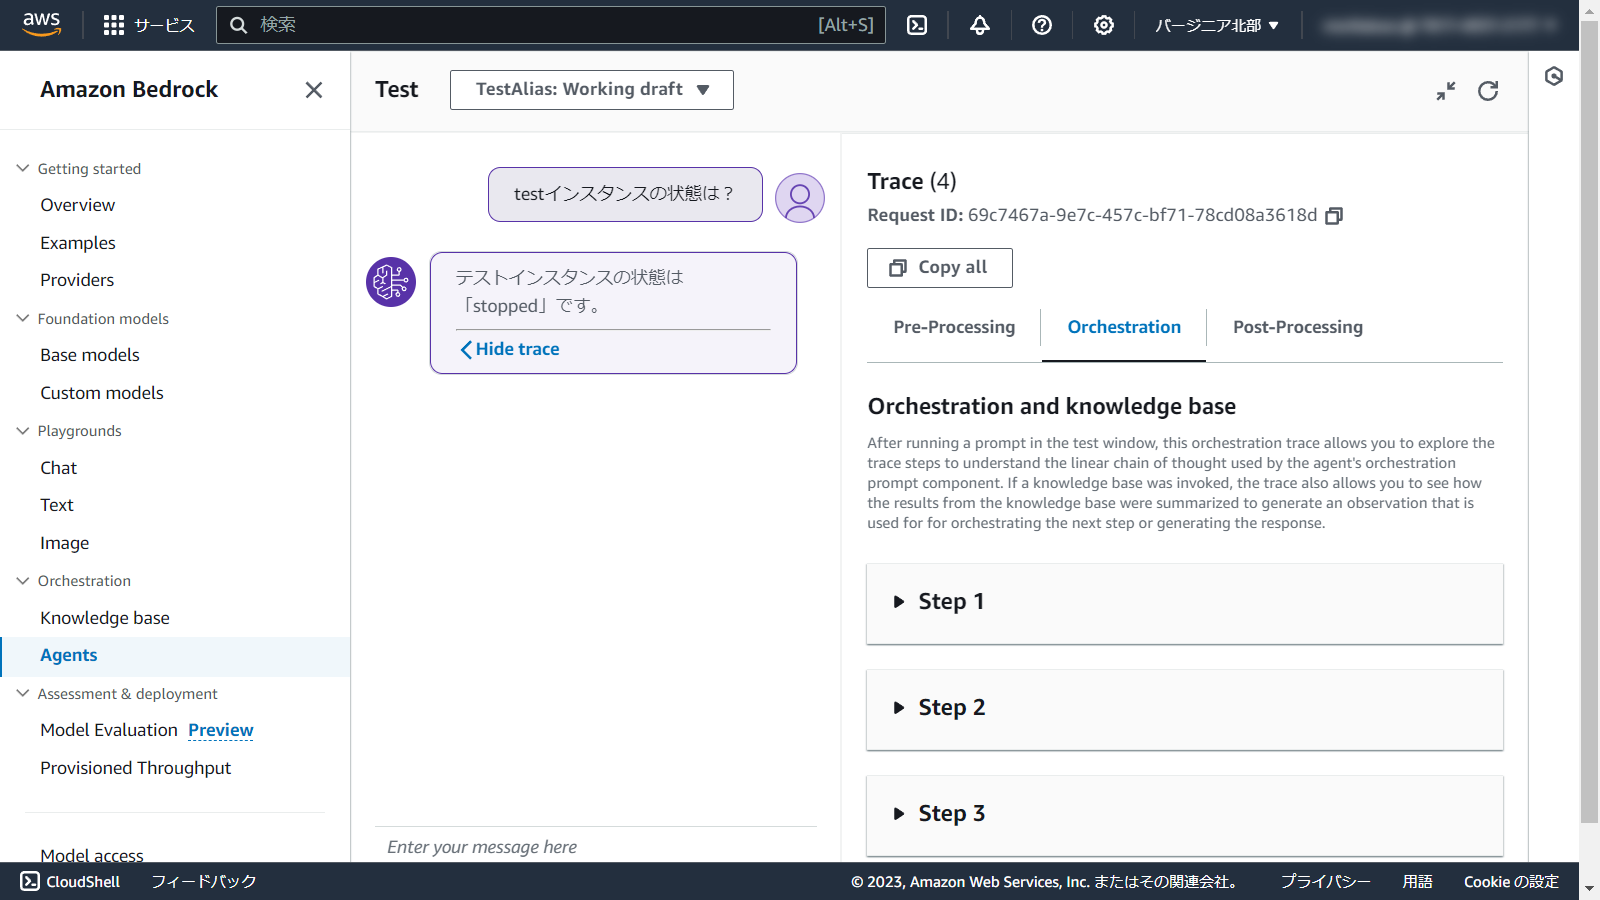Open the Virginia region selector dropdown
This screenshot has height=900, width=1600.
click(x=1216, y=25)
